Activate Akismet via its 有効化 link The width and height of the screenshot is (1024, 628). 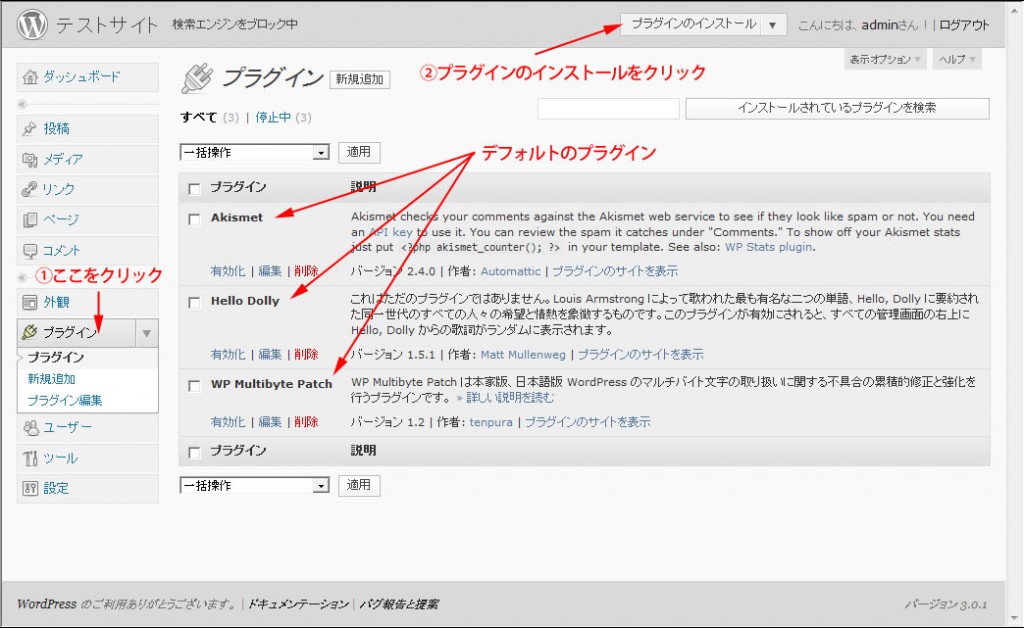point(228,271)
